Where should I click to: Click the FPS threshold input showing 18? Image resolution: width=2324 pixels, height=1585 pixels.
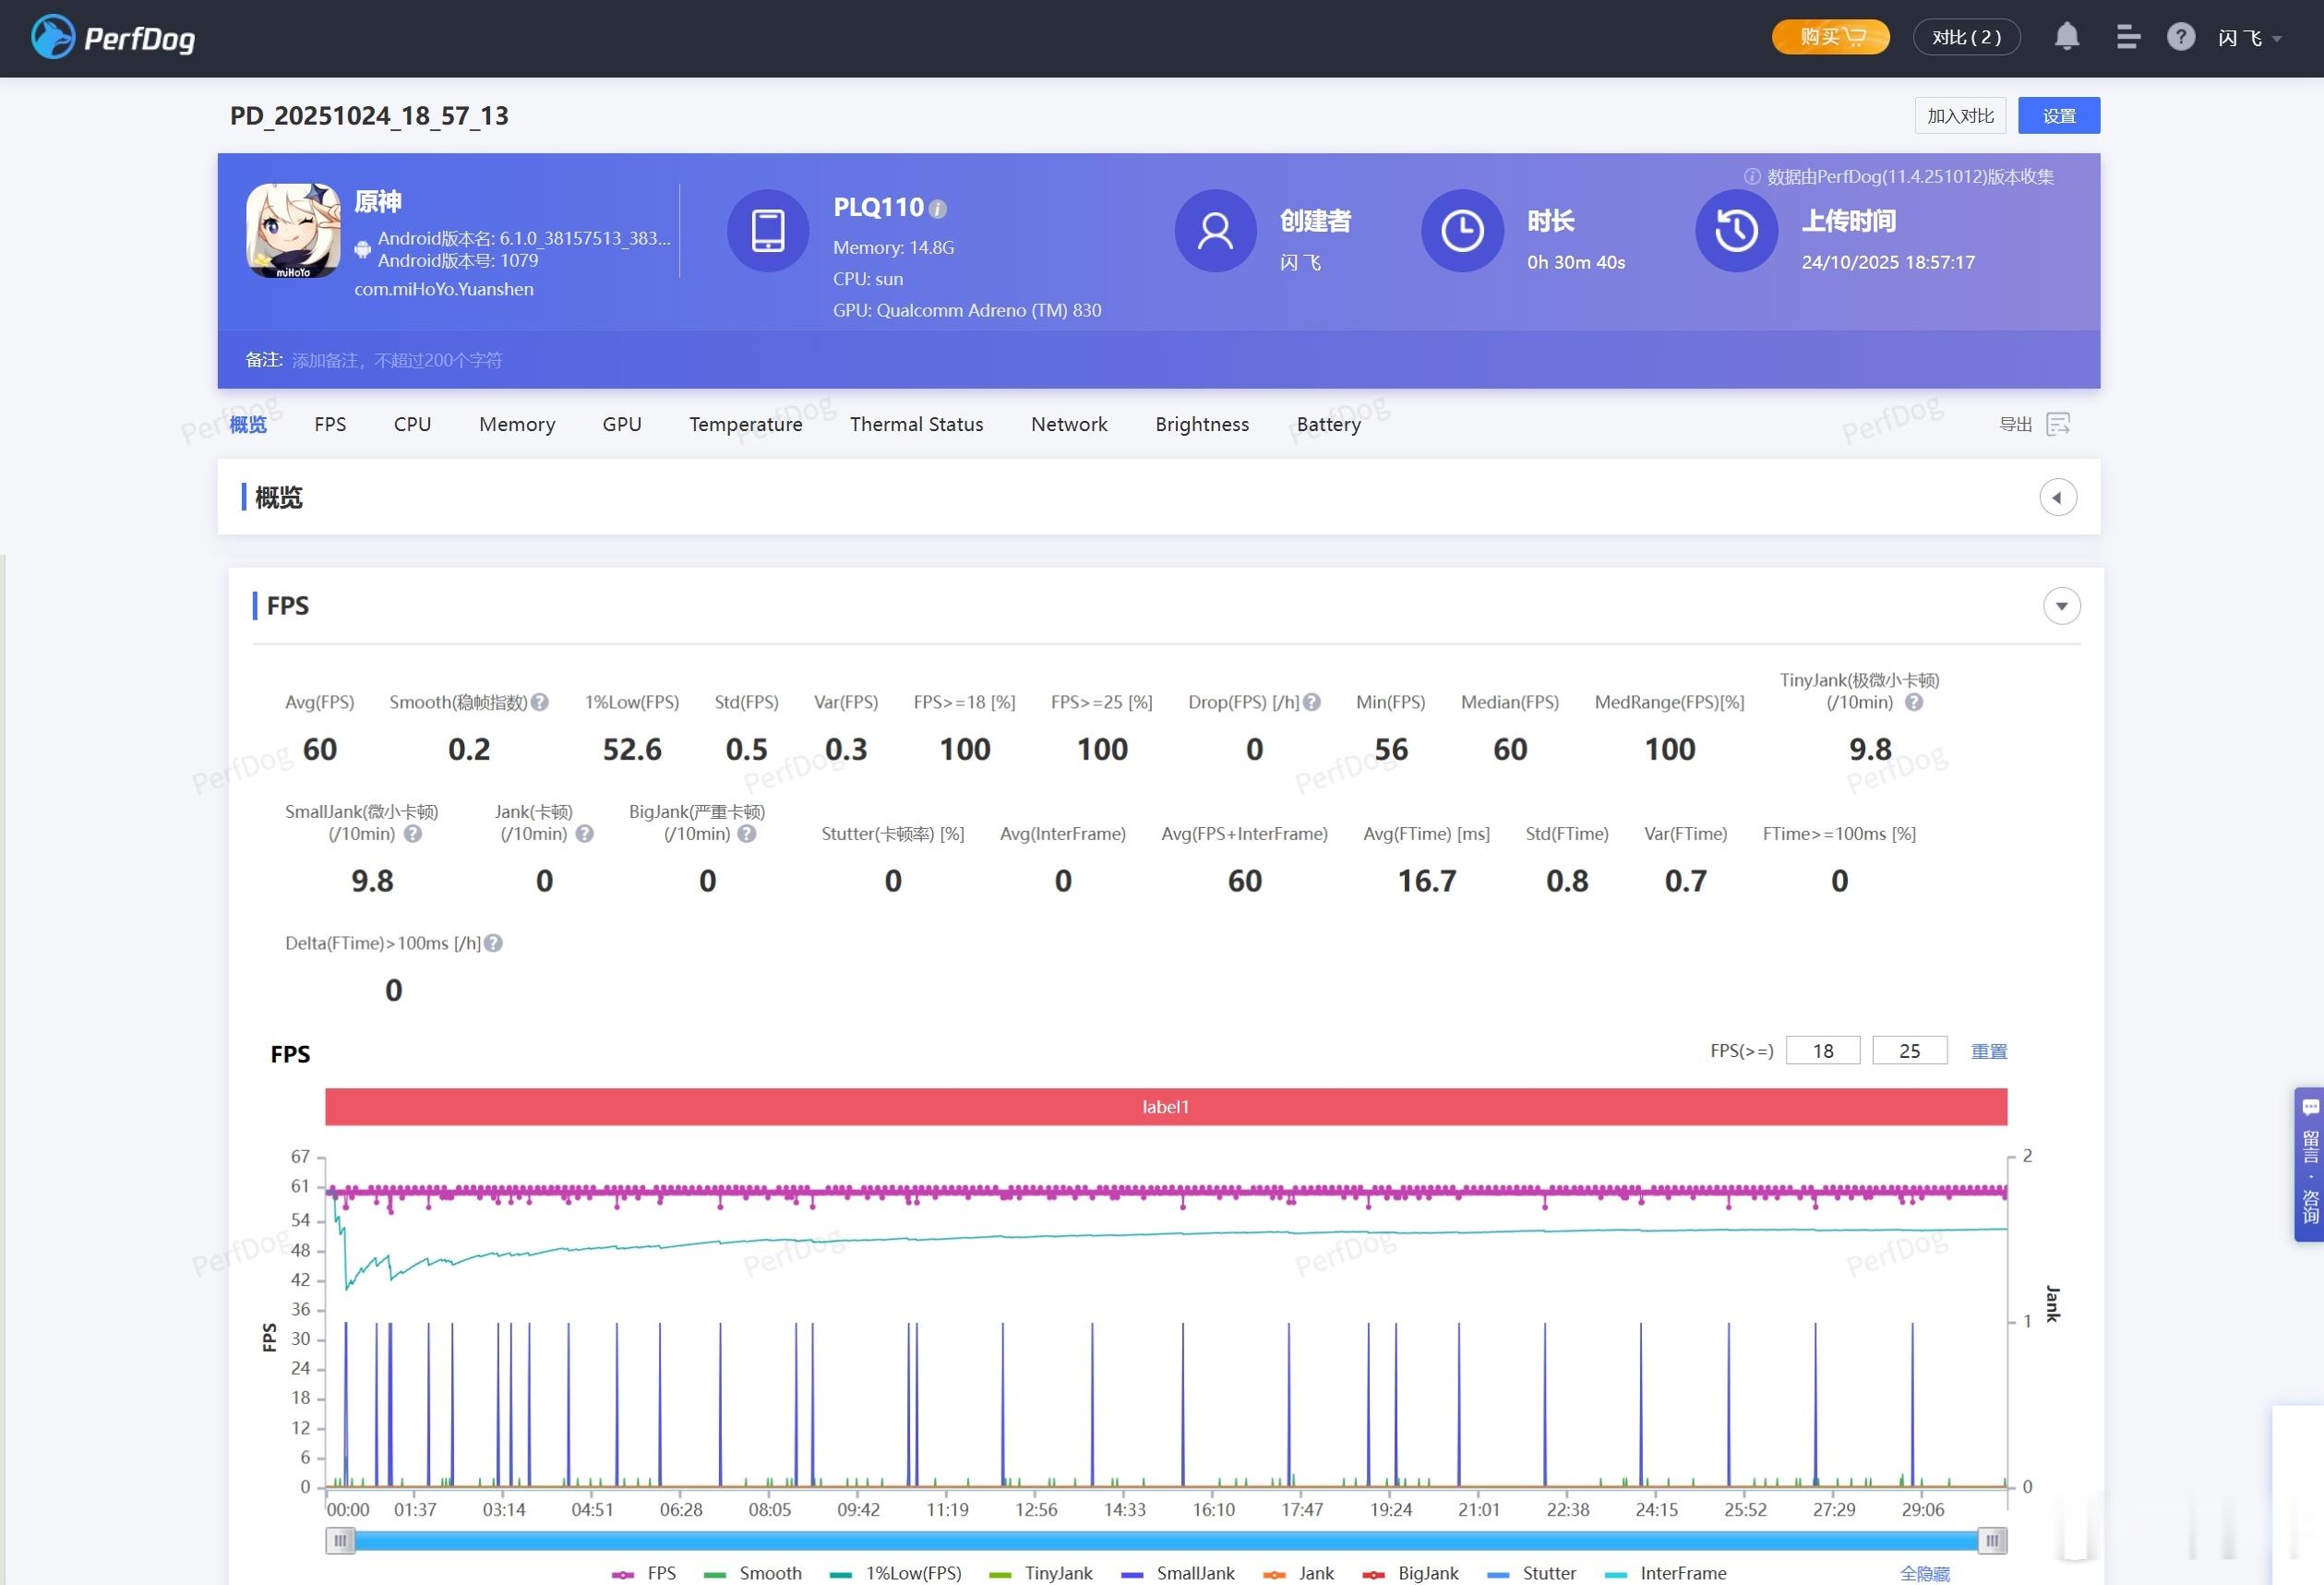tap(1822, 1051)
